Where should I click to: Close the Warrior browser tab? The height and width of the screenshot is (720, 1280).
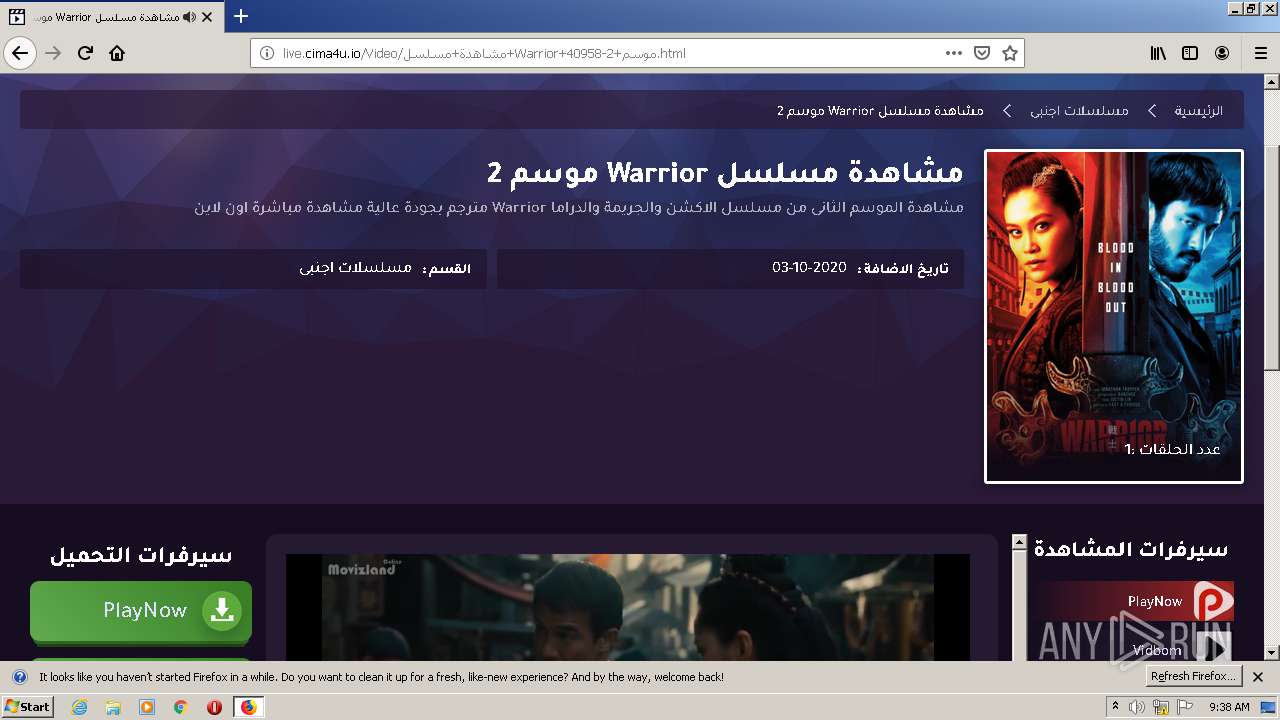click(207, 17)
